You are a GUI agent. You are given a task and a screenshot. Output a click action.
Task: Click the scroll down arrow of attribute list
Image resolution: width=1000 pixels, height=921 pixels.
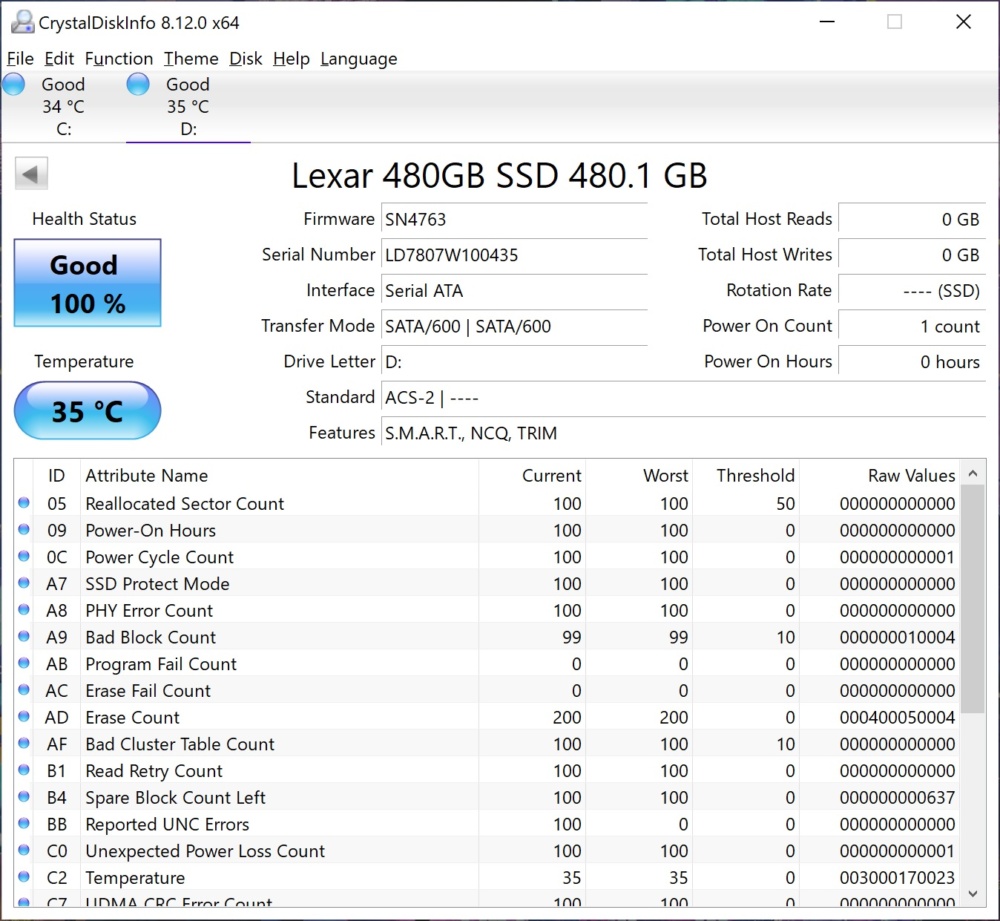[x=973, y=894]
